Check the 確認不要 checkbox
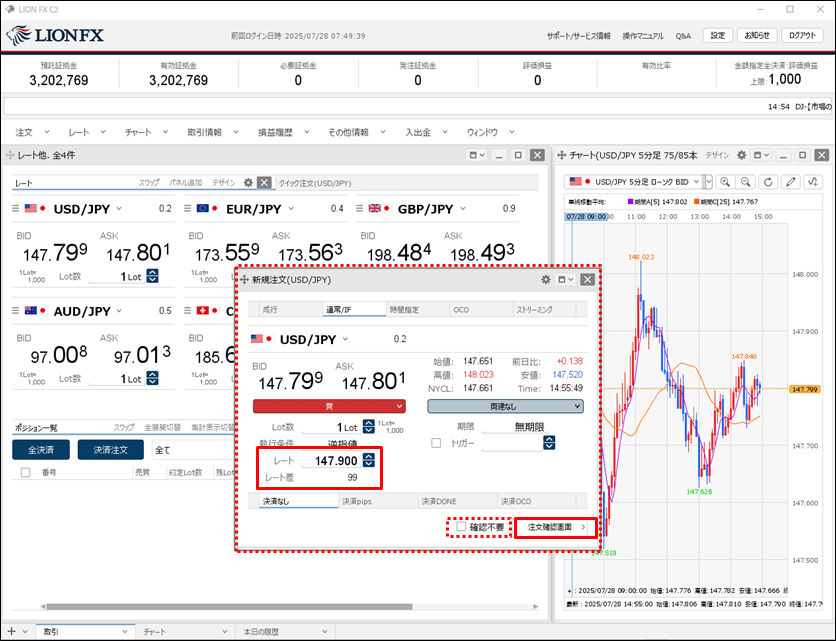The width and height of the screenshot is (836, 641). pos(461,527)
